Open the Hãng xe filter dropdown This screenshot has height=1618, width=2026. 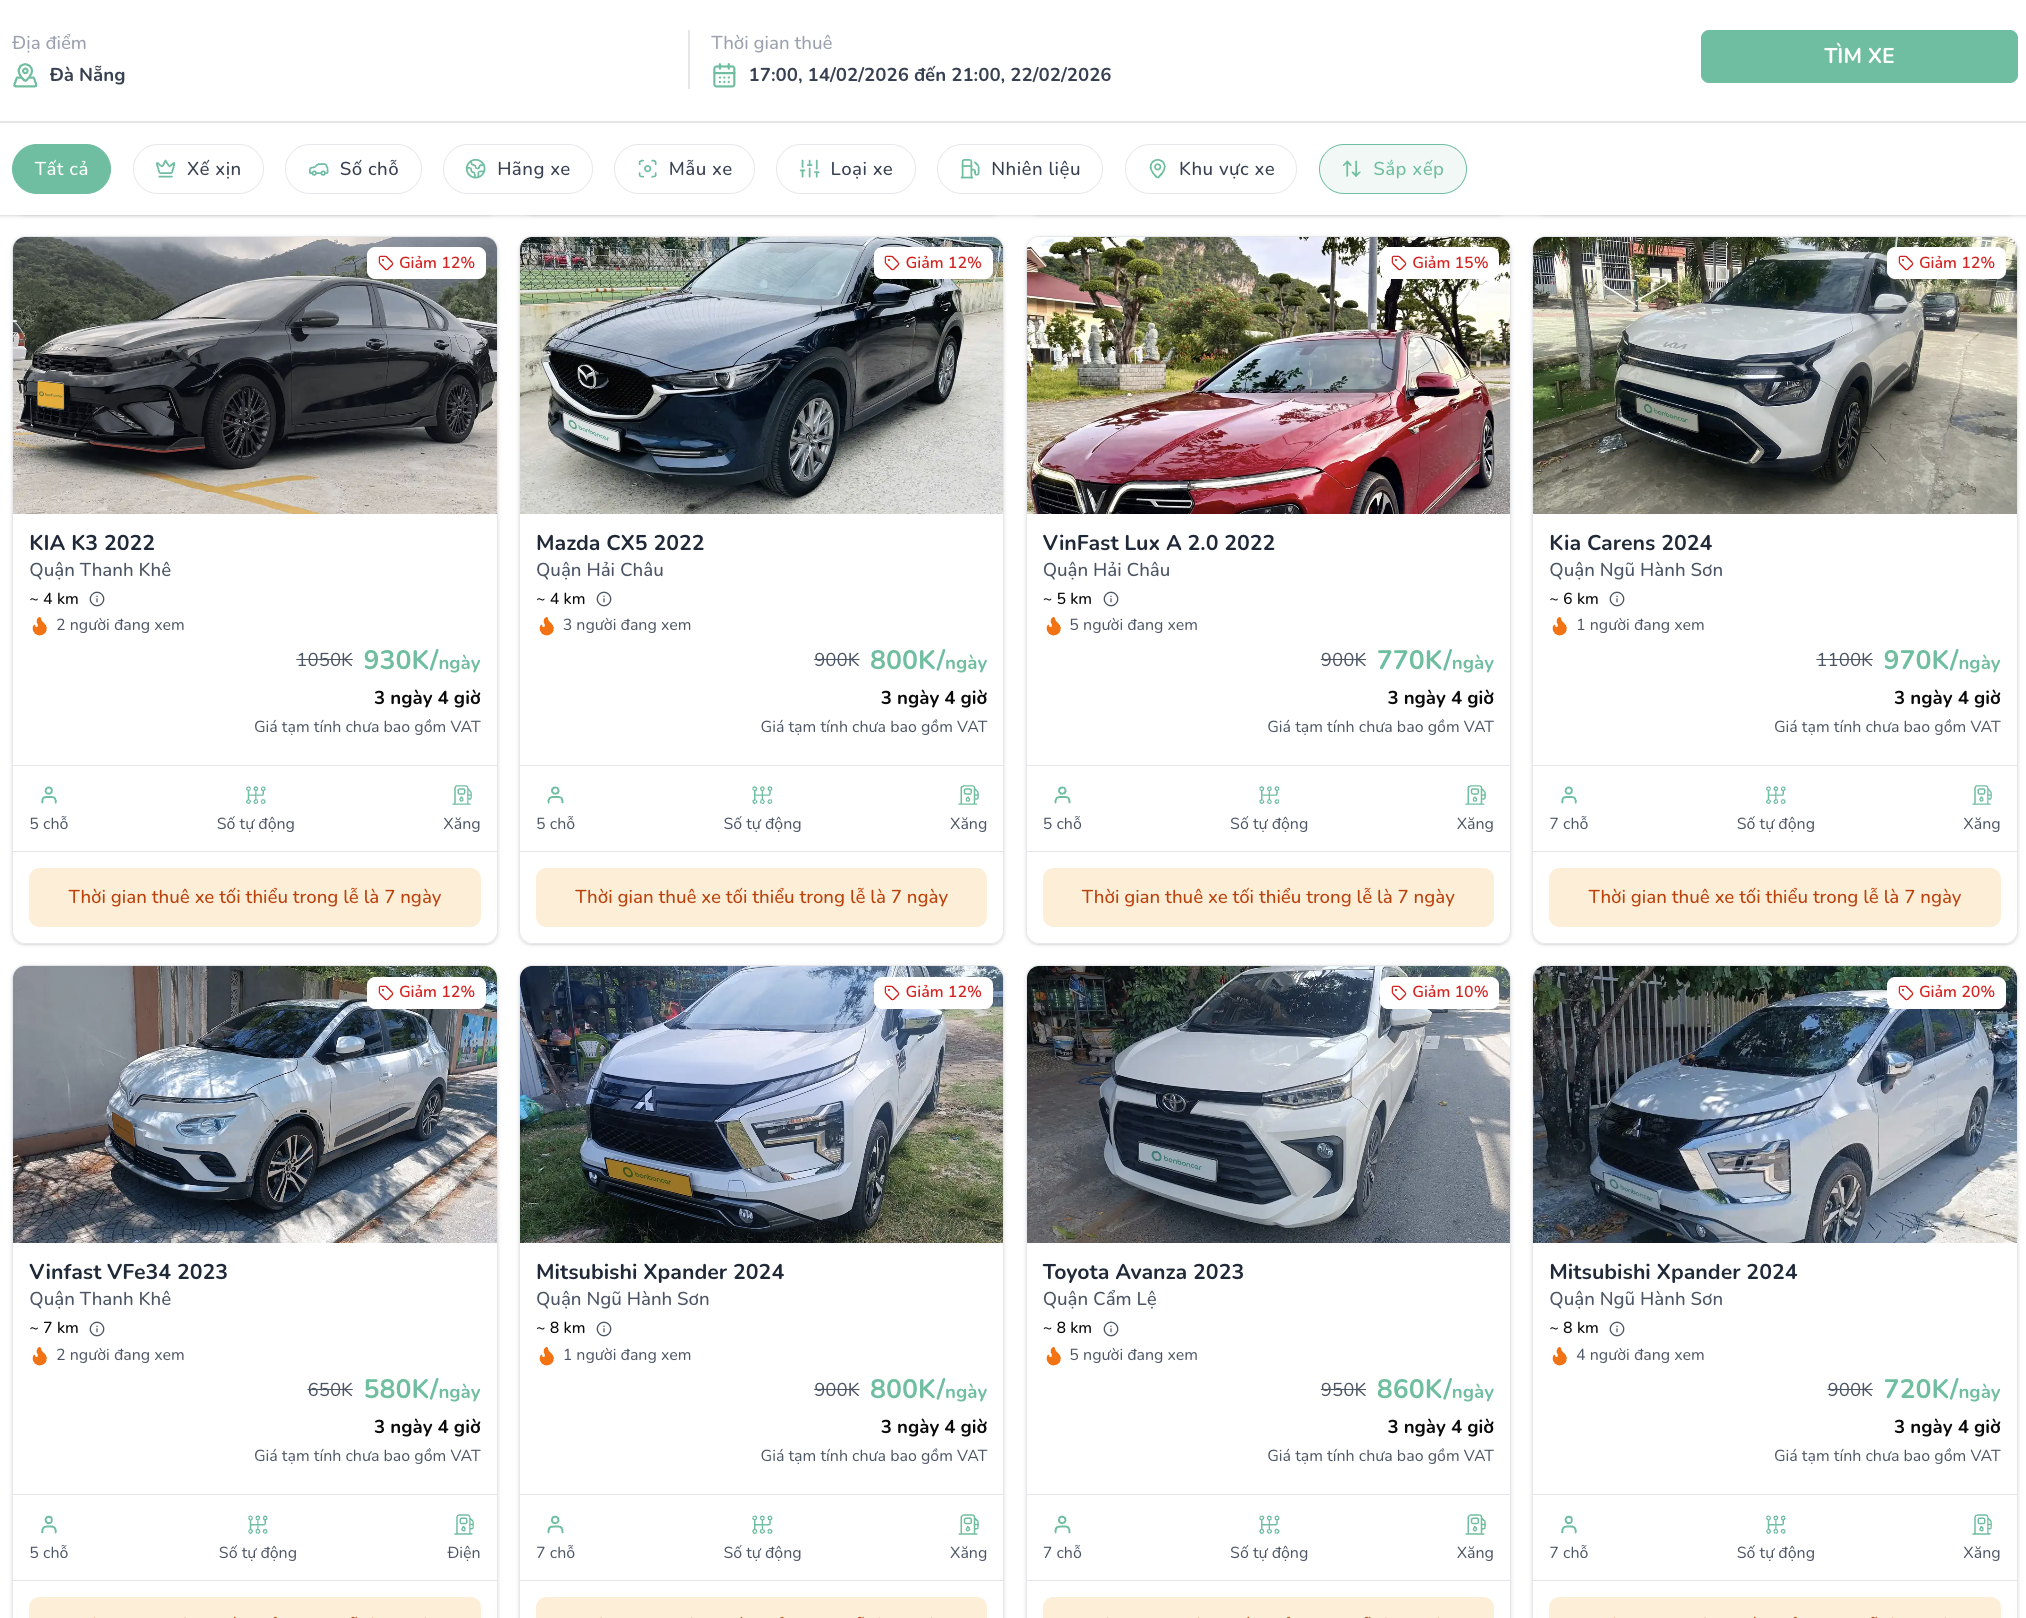pos(517,169)
